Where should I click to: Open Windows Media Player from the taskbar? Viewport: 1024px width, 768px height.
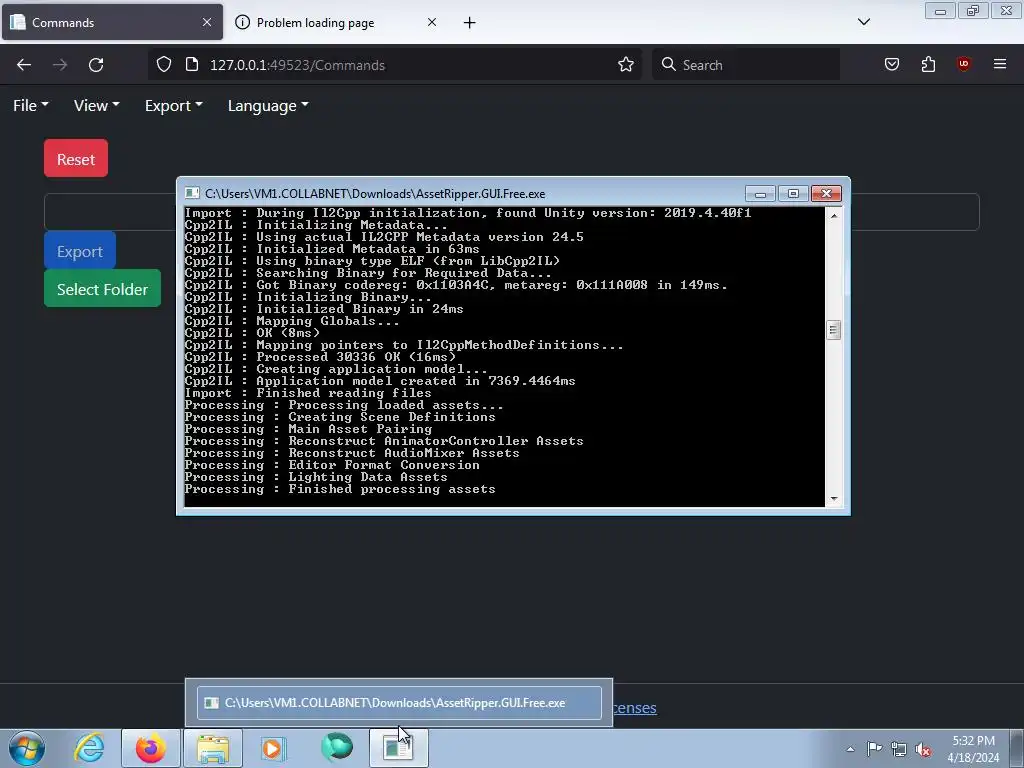[x=274, y=748]
